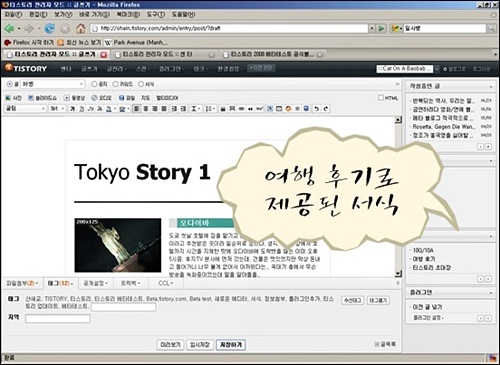Insert a photo with the 사진 icon

pos(13,98)
